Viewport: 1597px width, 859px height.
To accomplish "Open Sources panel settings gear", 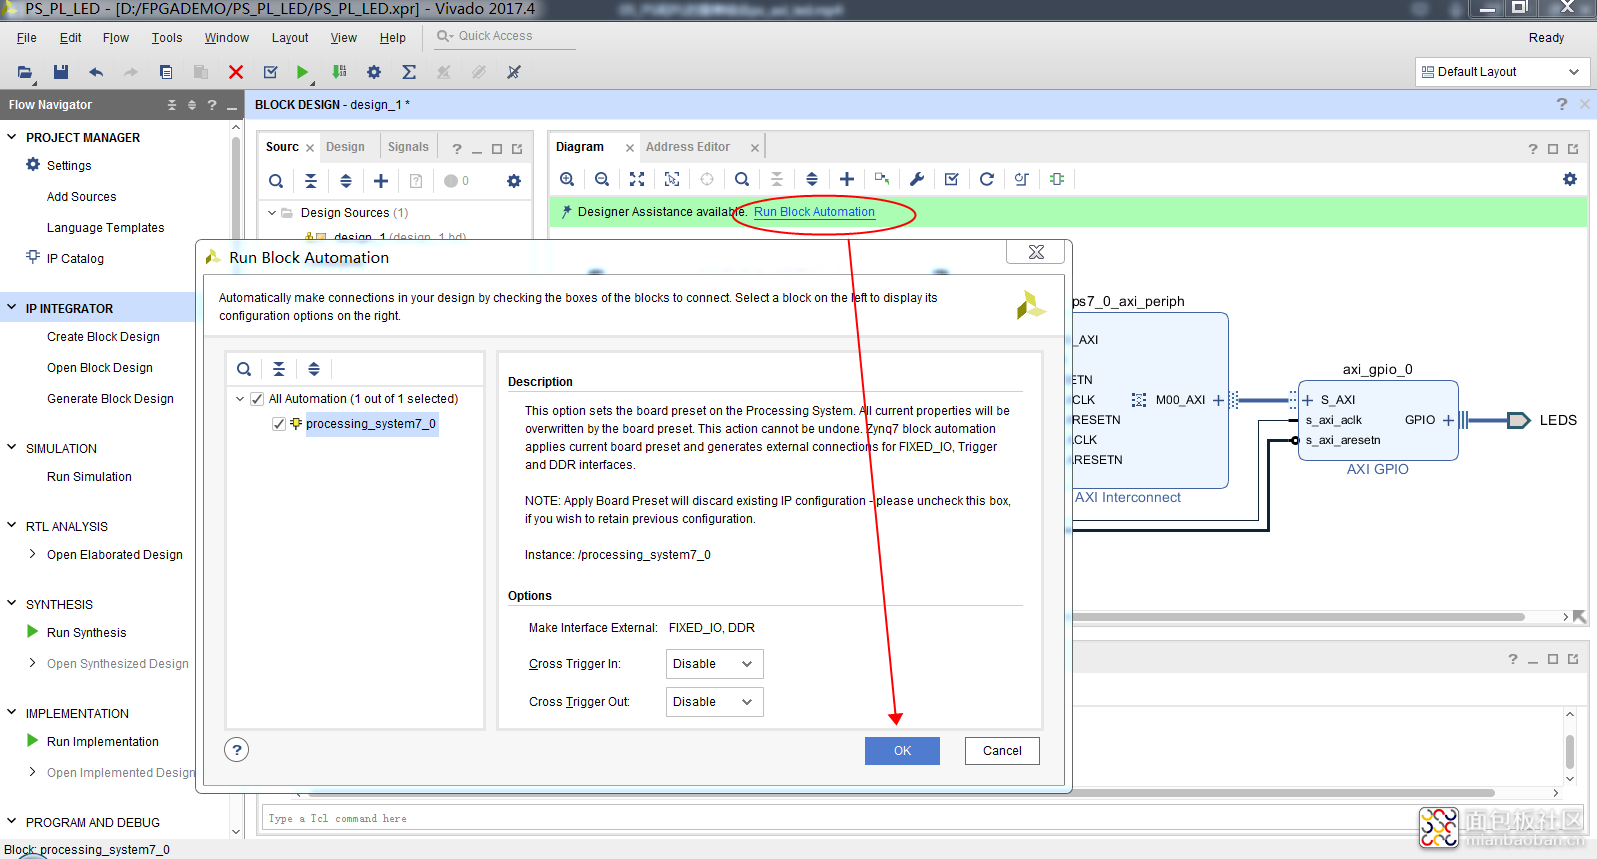I will [x=514, y=181].
